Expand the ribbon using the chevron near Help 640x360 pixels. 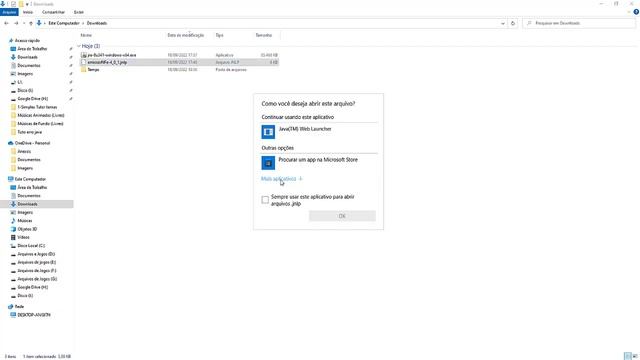click(x=629, y=12)
